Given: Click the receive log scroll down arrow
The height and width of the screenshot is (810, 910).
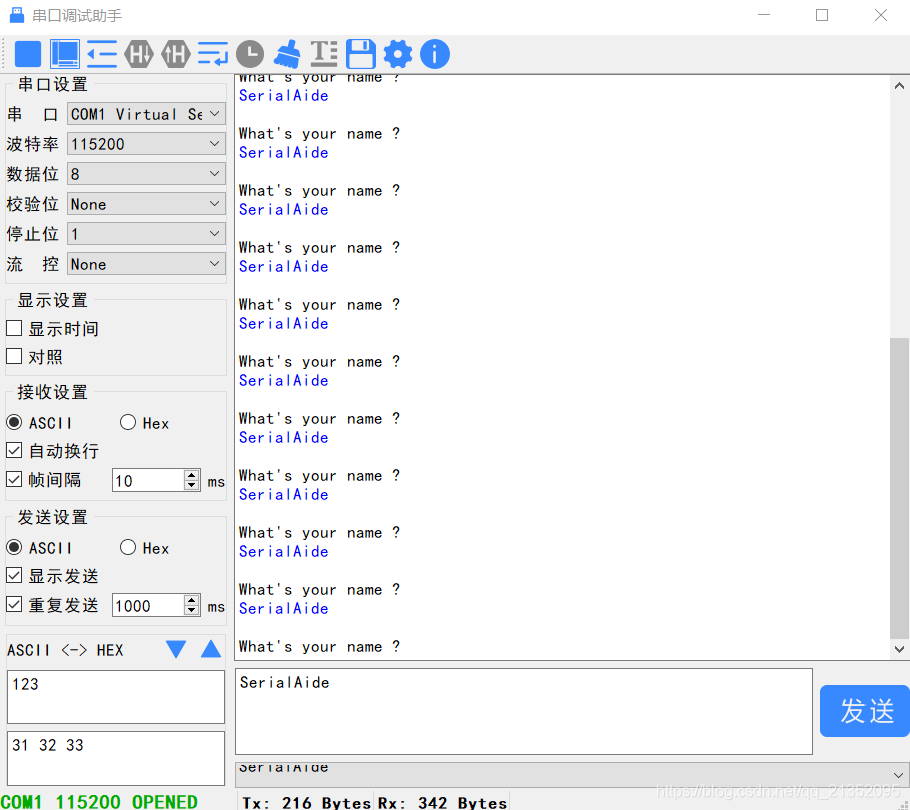Looking at the screenshot, I should point(899,649).
